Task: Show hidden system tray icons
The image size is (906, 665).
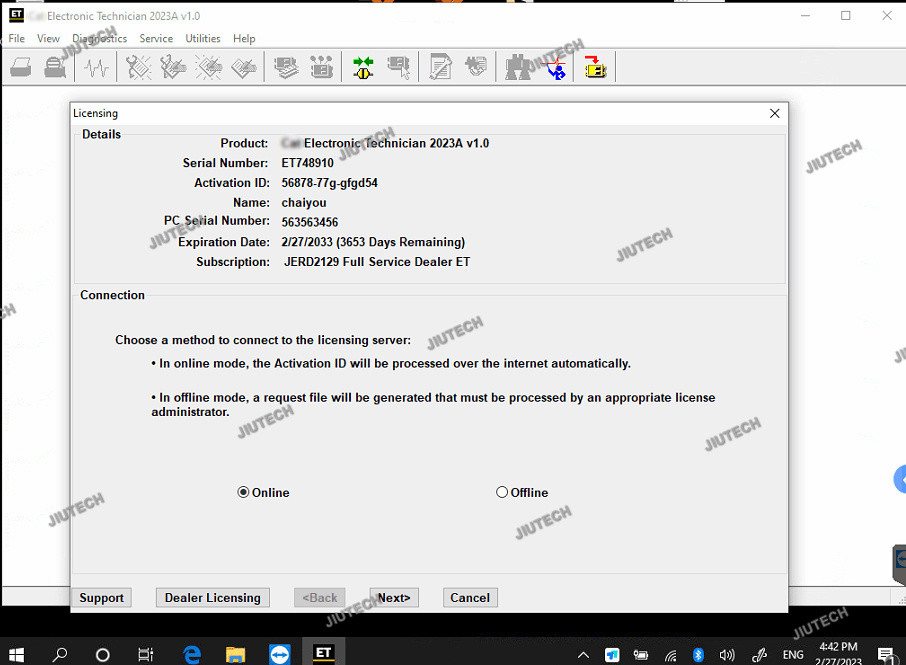Action: 584,655
